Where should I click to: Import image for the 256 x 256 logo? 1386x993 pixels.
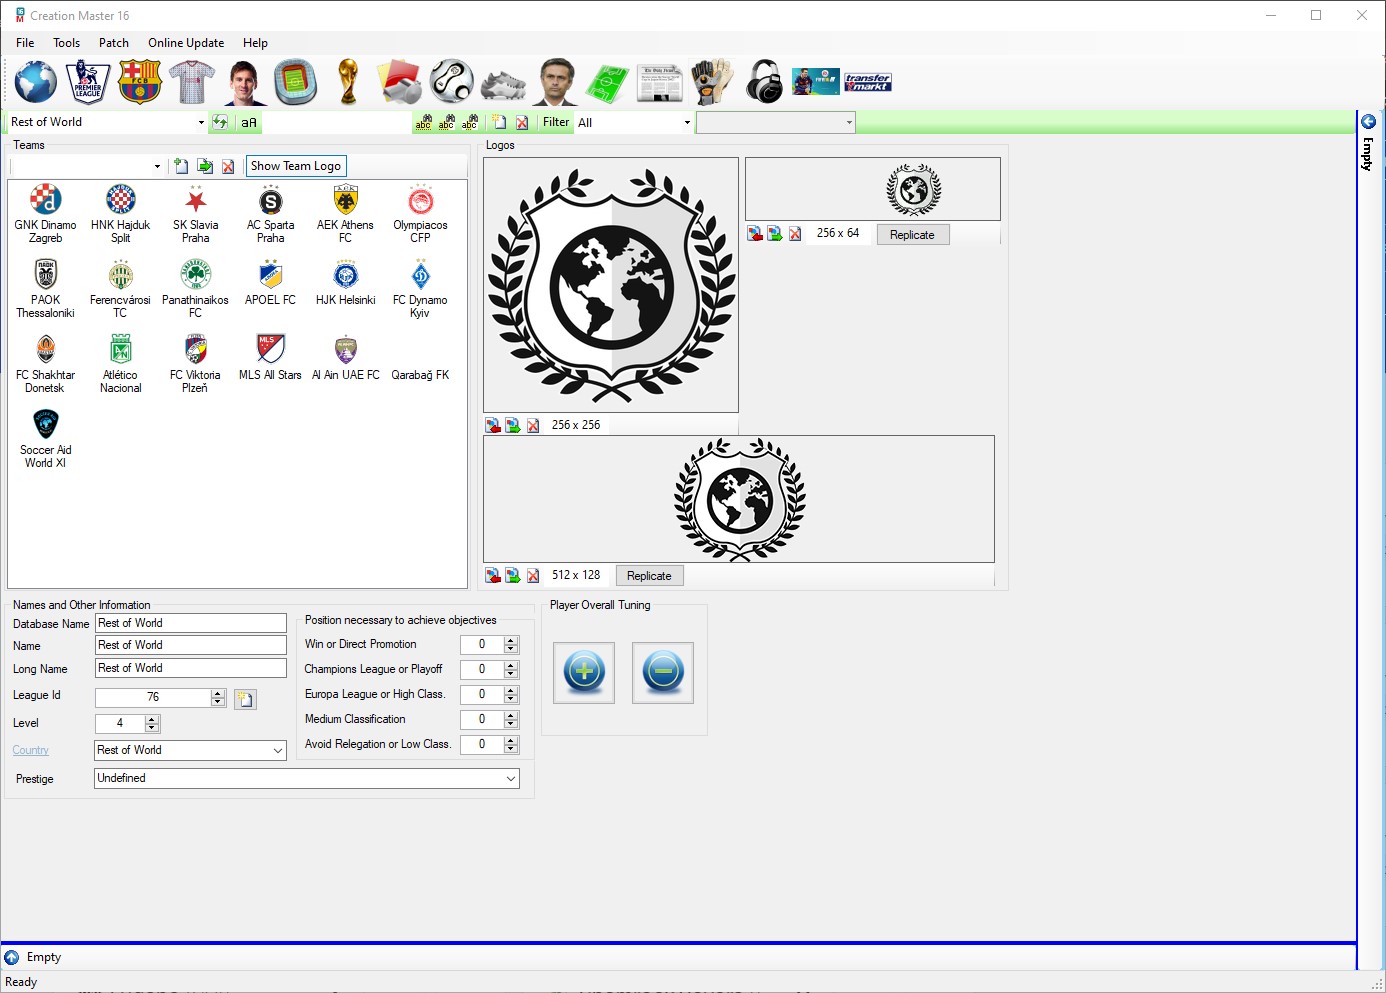pos(493,425)
